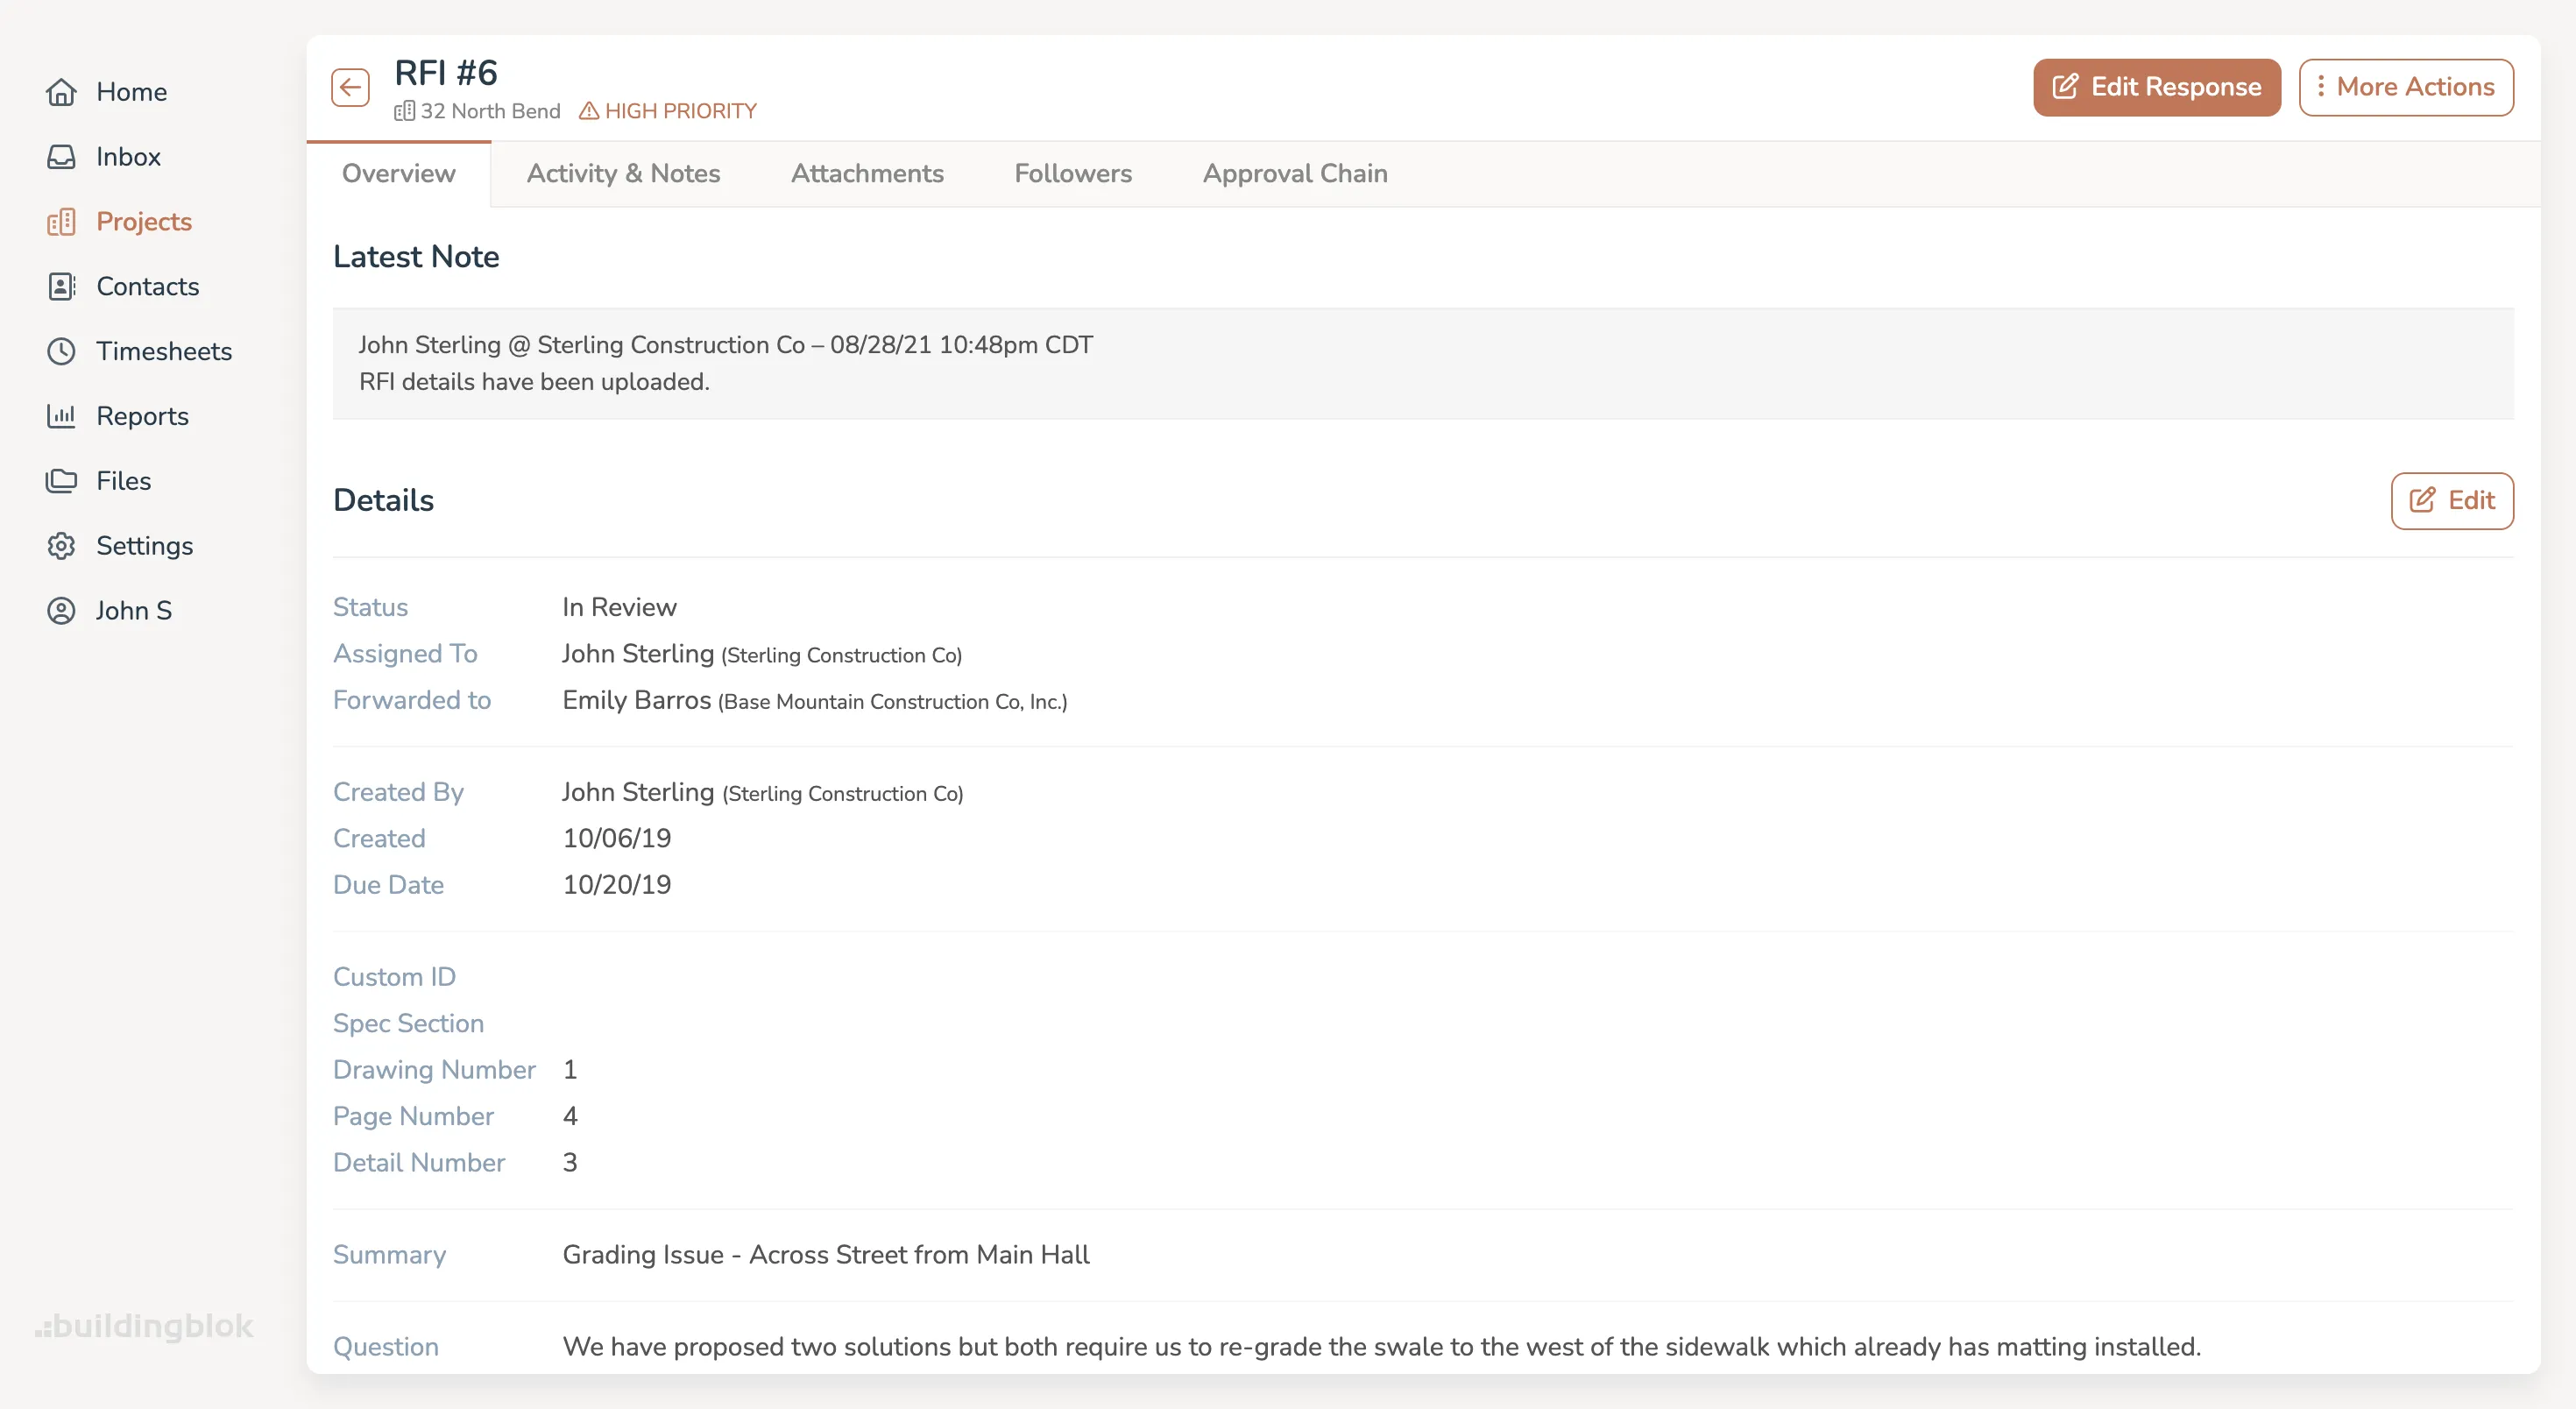
Task: Open the John S profile avatar
Action: coord(62,610)
